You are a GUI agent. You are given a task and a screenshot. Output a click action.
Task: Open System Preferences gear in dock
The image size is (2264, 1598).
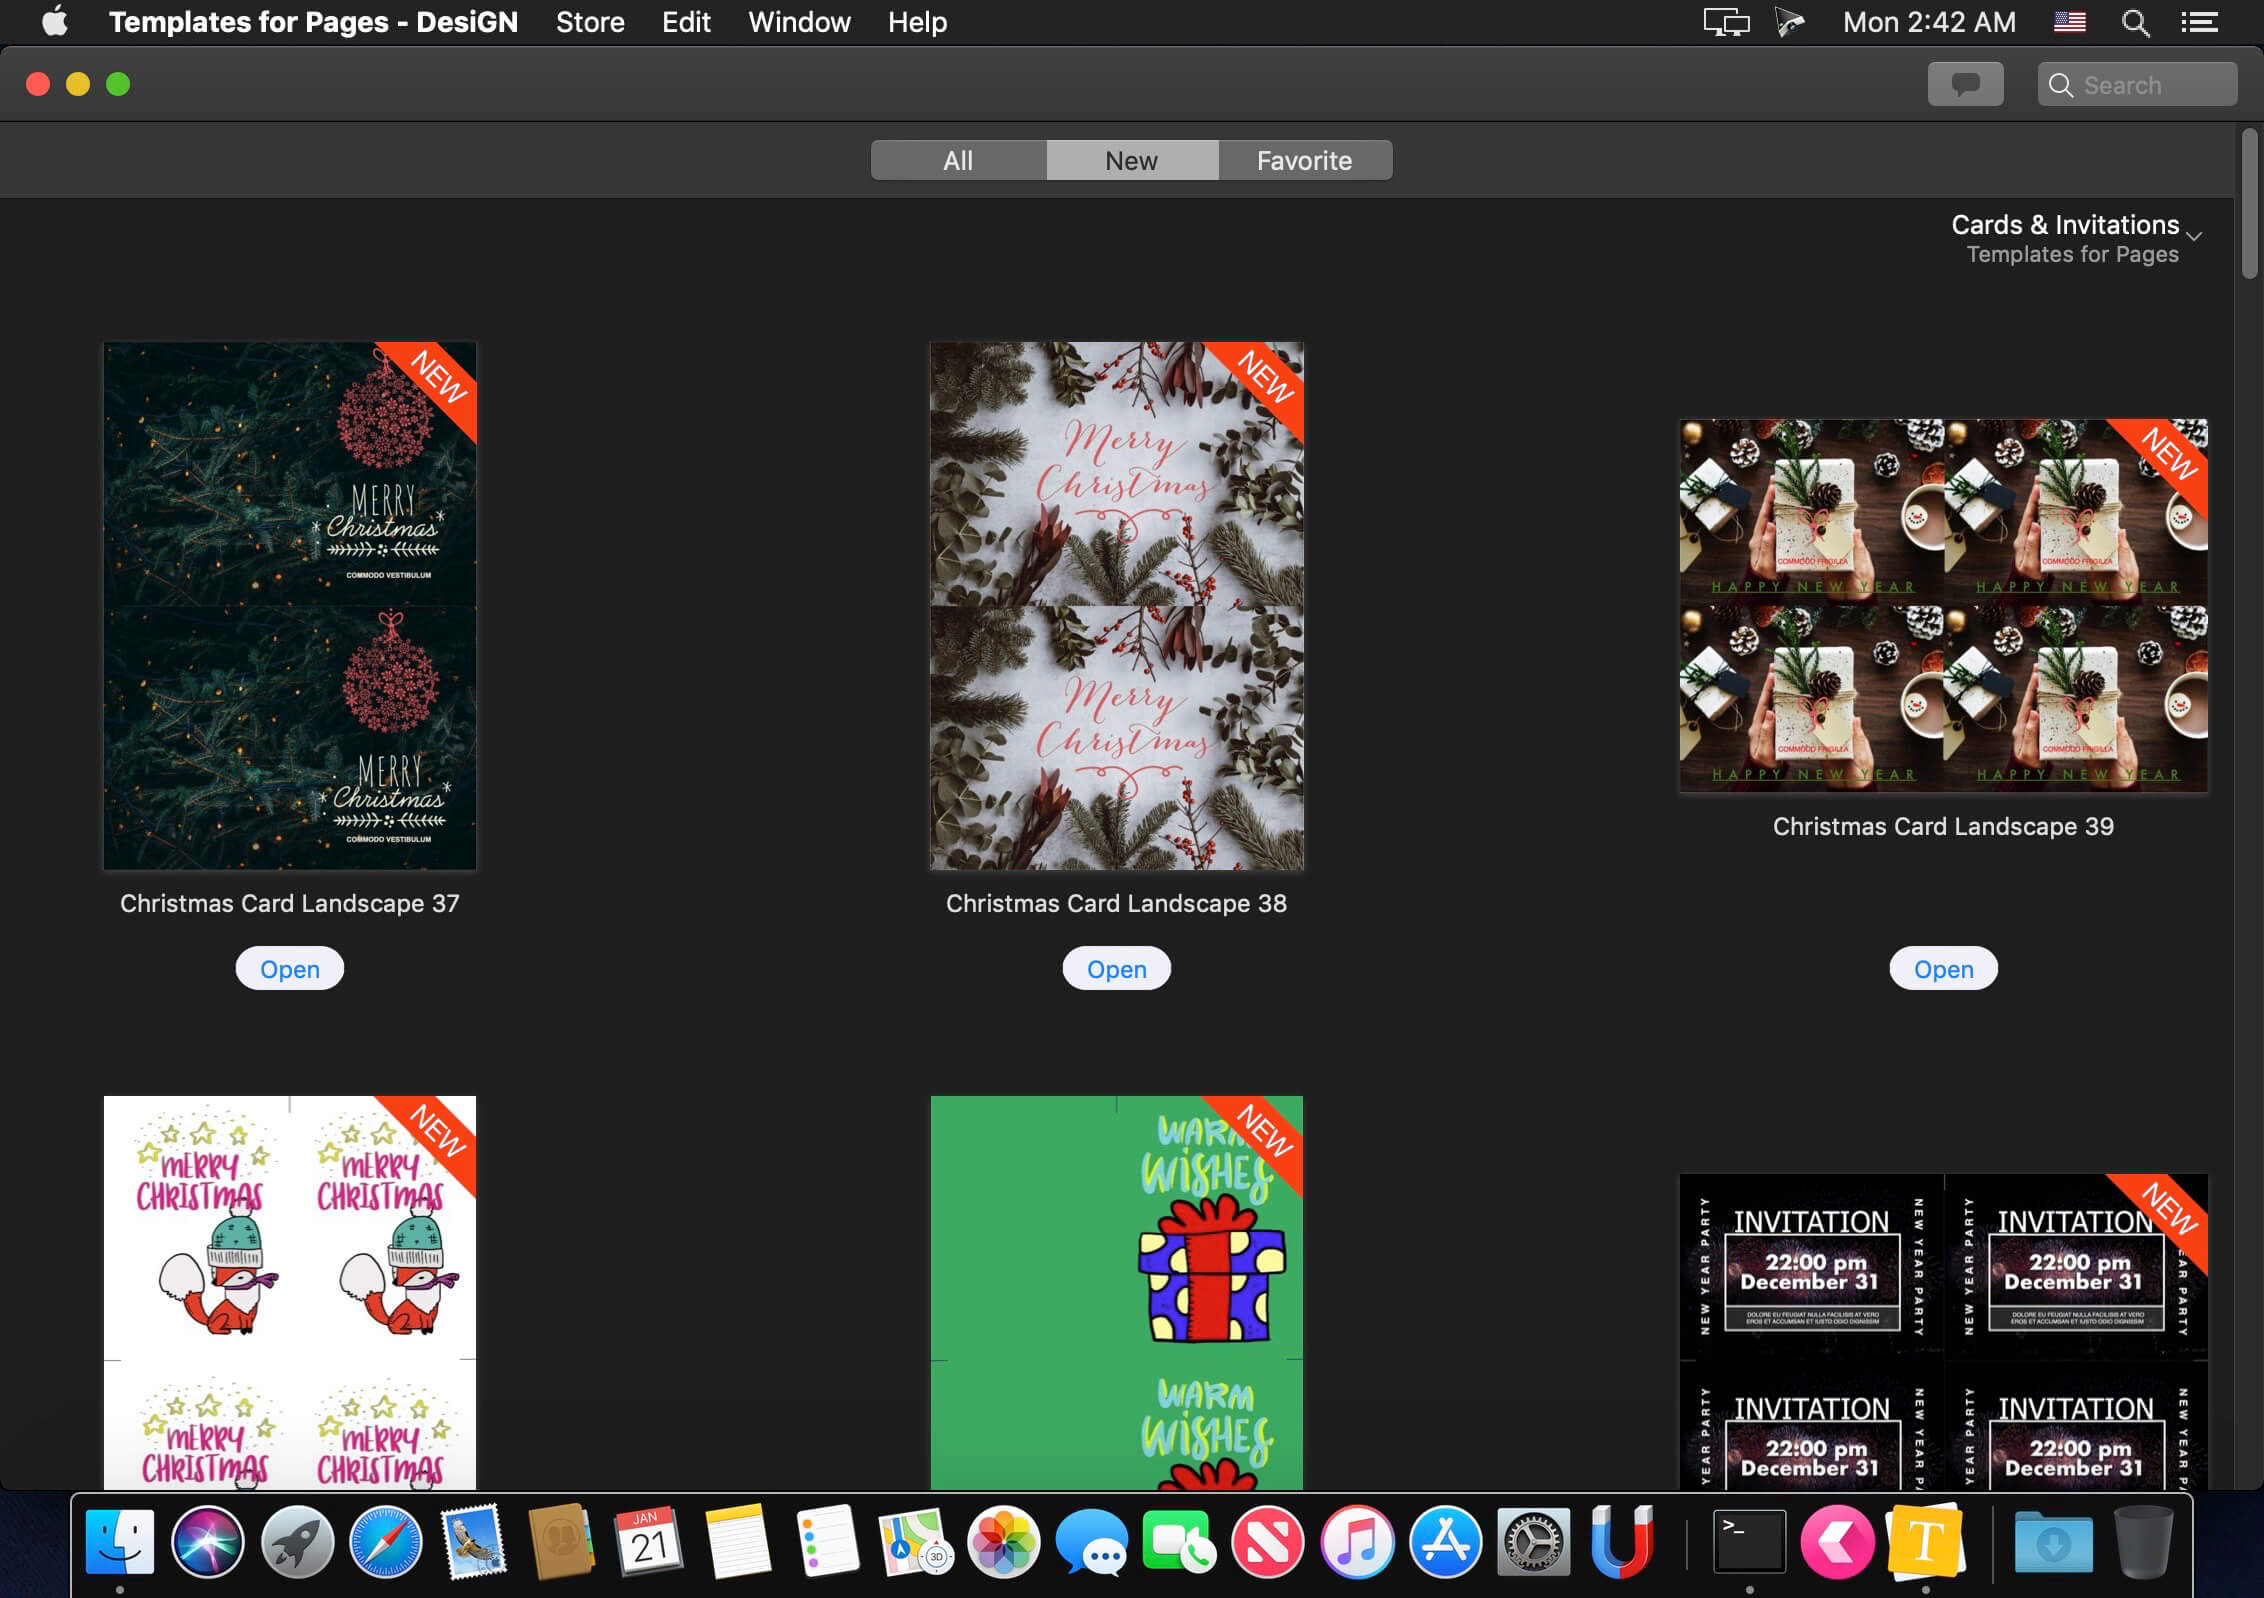tap(1533, 1541)
